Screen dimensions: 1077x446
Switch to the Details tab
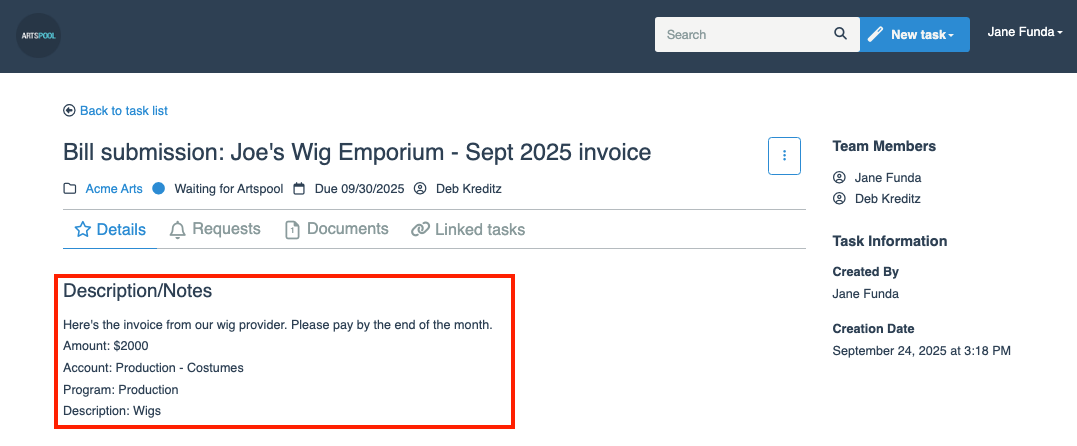pos(110,230)
